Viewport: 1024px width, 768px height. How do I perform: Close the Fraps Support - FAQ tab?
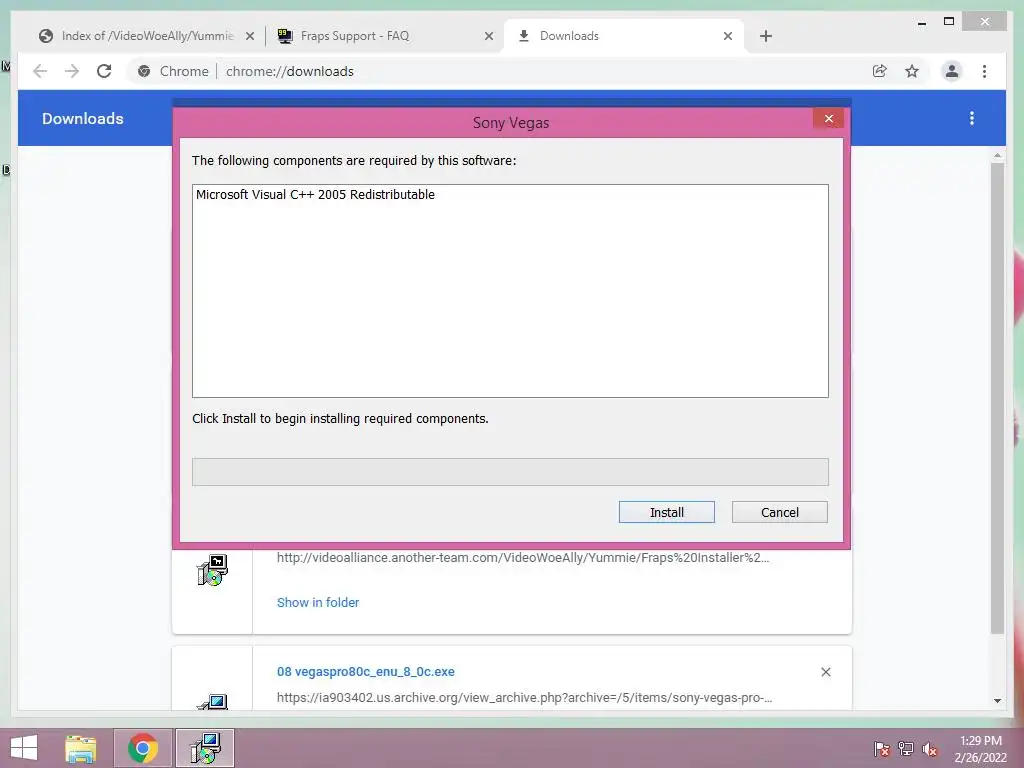coord(488,37)
